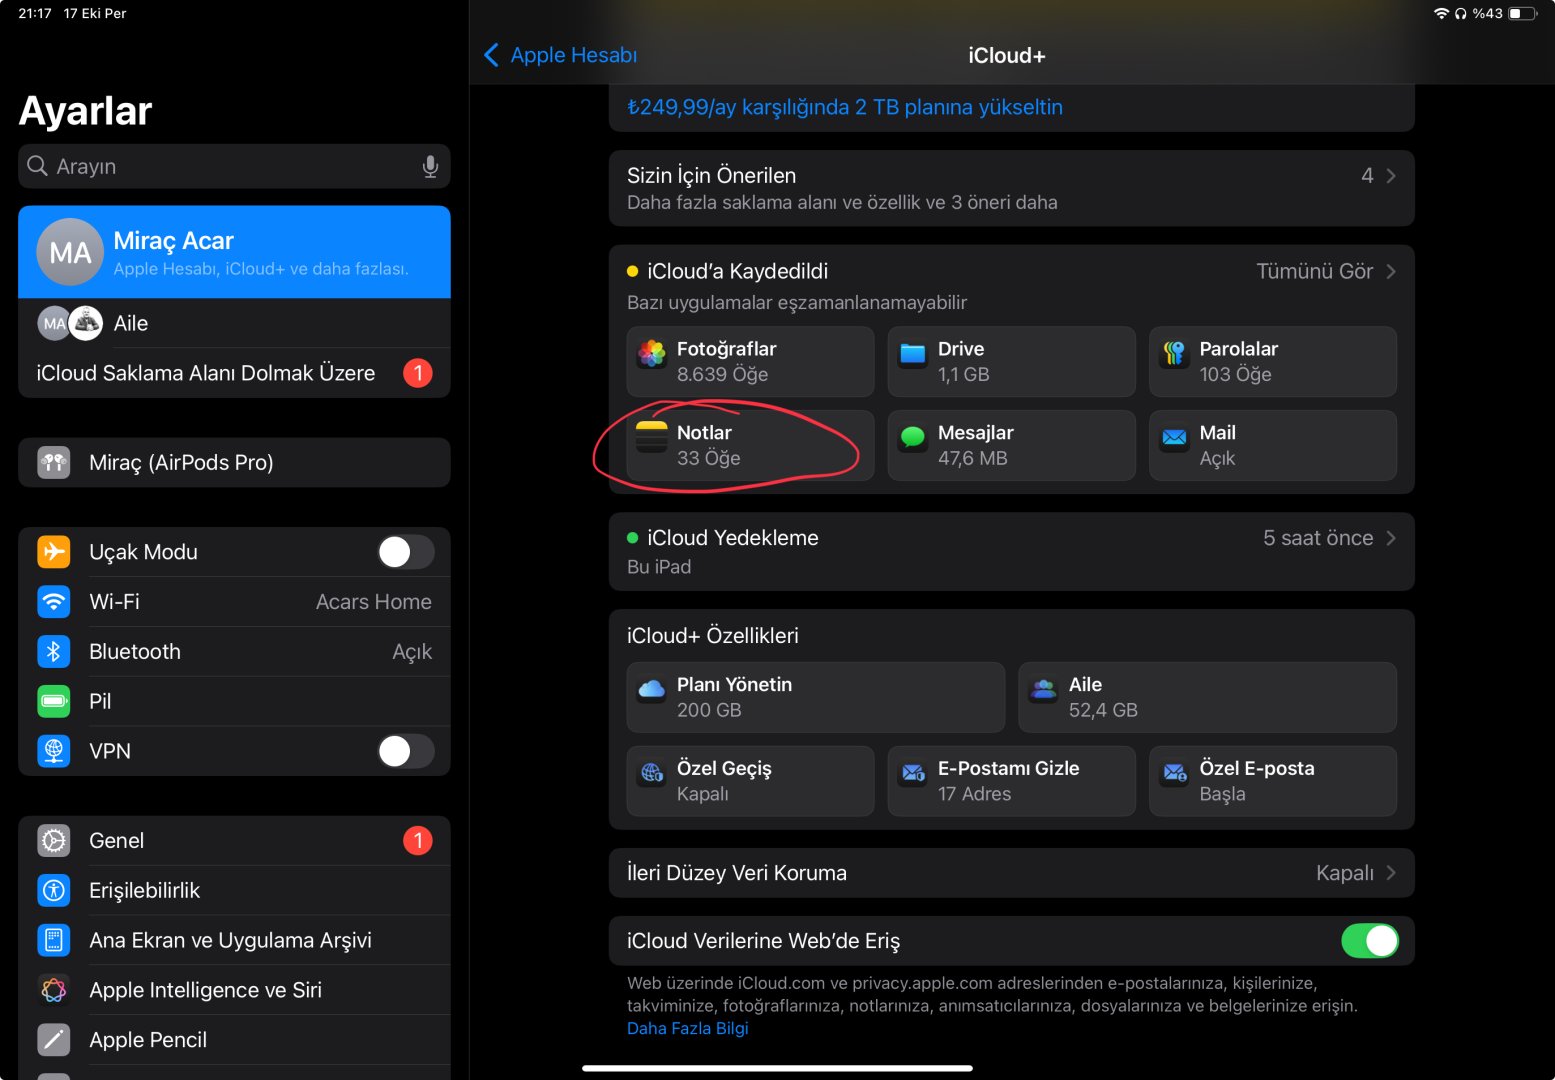The width and height of the screenshot is (1555, 1080).
Task: Tap the Bluetooth settings icon
Action: 54,652
